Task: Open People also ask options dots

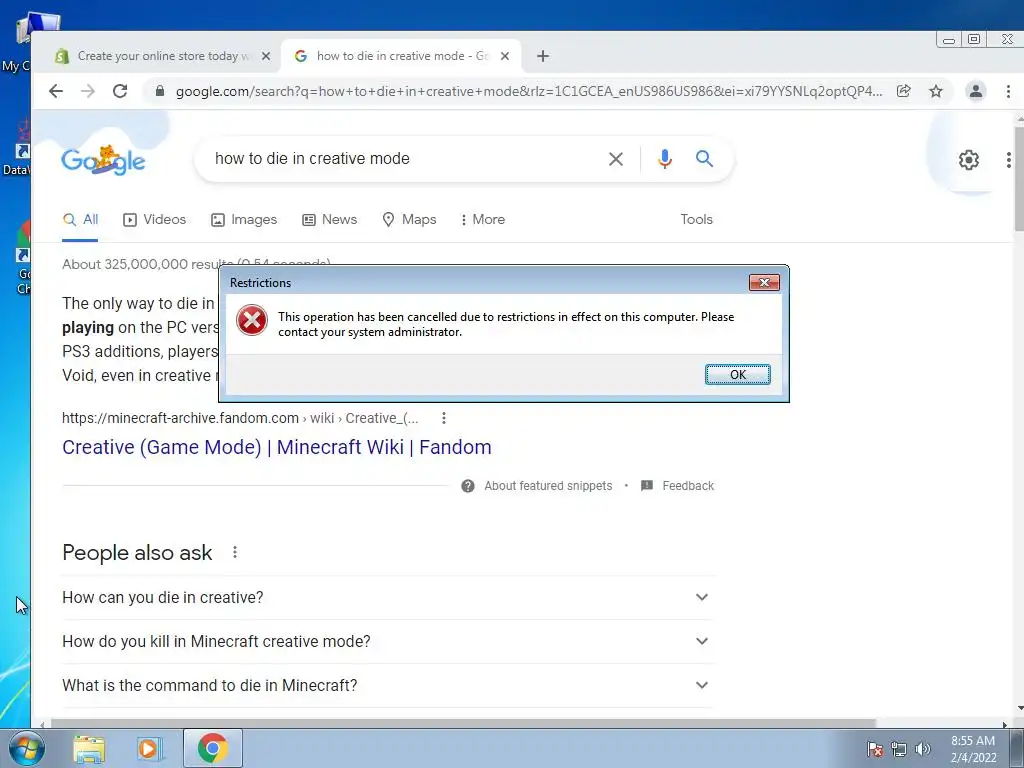Action: [234, 552]
